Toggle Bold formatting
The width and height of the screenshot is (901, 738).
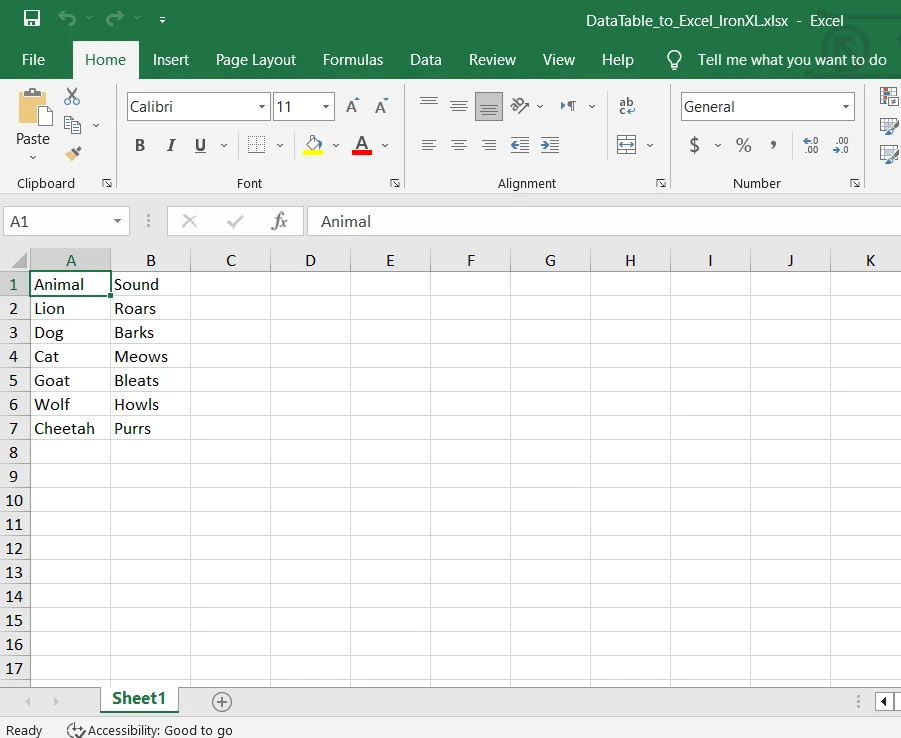pyautogui.click(x=140, y=146)
